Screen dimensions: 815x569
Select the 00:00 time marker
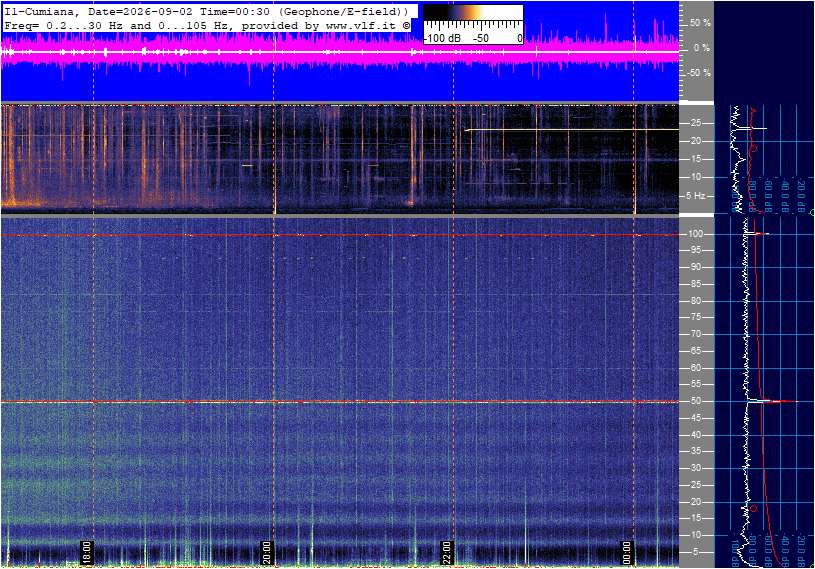point(627,552)
